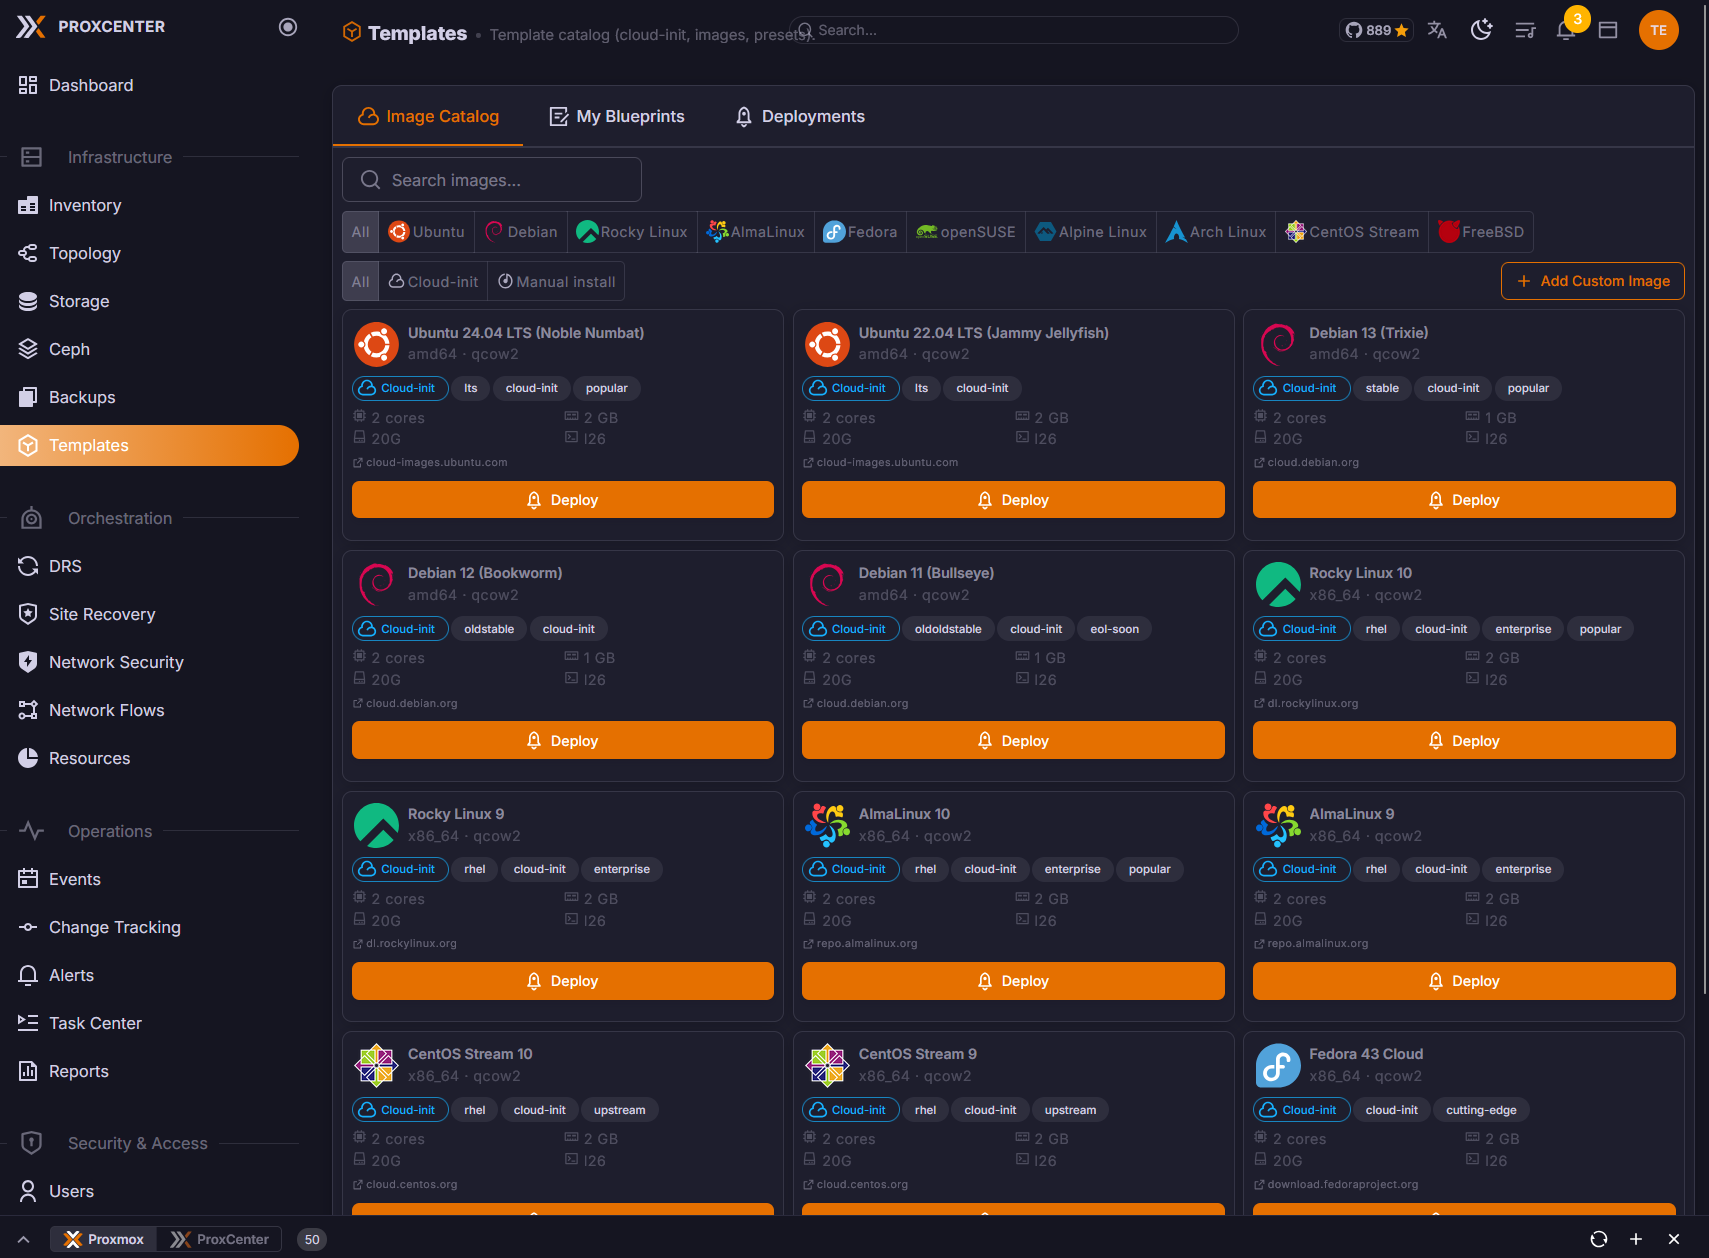The width and height of the screenshot is (1709, 1258).
Task: Show only Cloud-init images
Action: [x=434, y=282]
